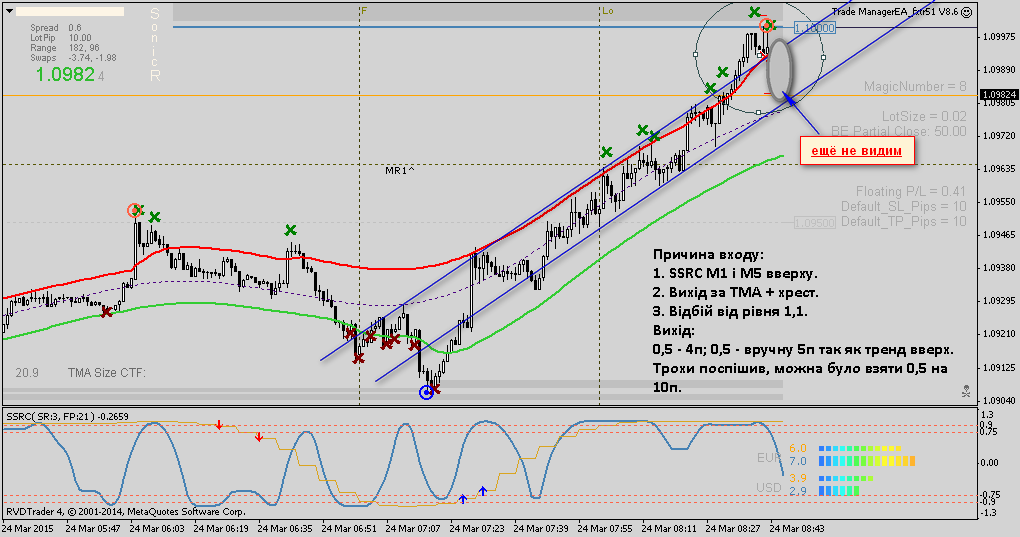1020x537 pixels.
Task: Click the MR1^ pivot label
Action: (399, 170)
